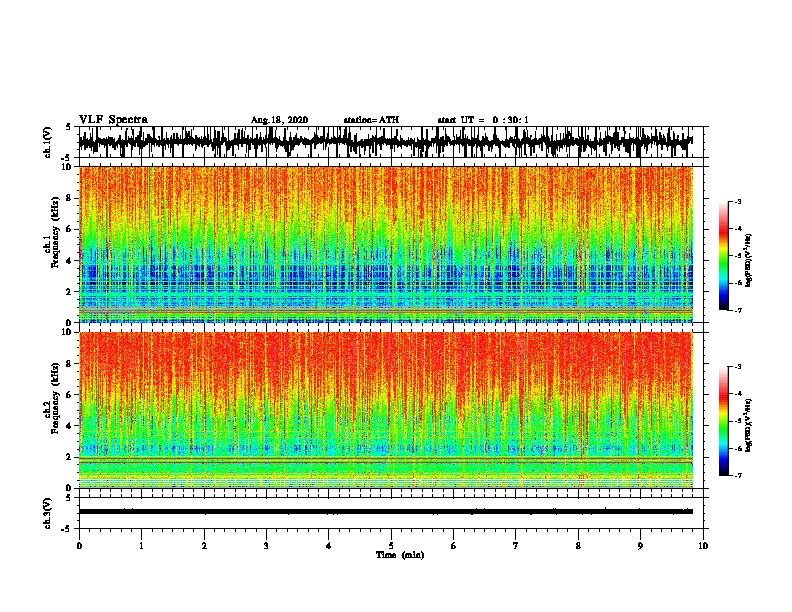Click the ch.2 spectrogram color scale bar

(x=723, y=421)
